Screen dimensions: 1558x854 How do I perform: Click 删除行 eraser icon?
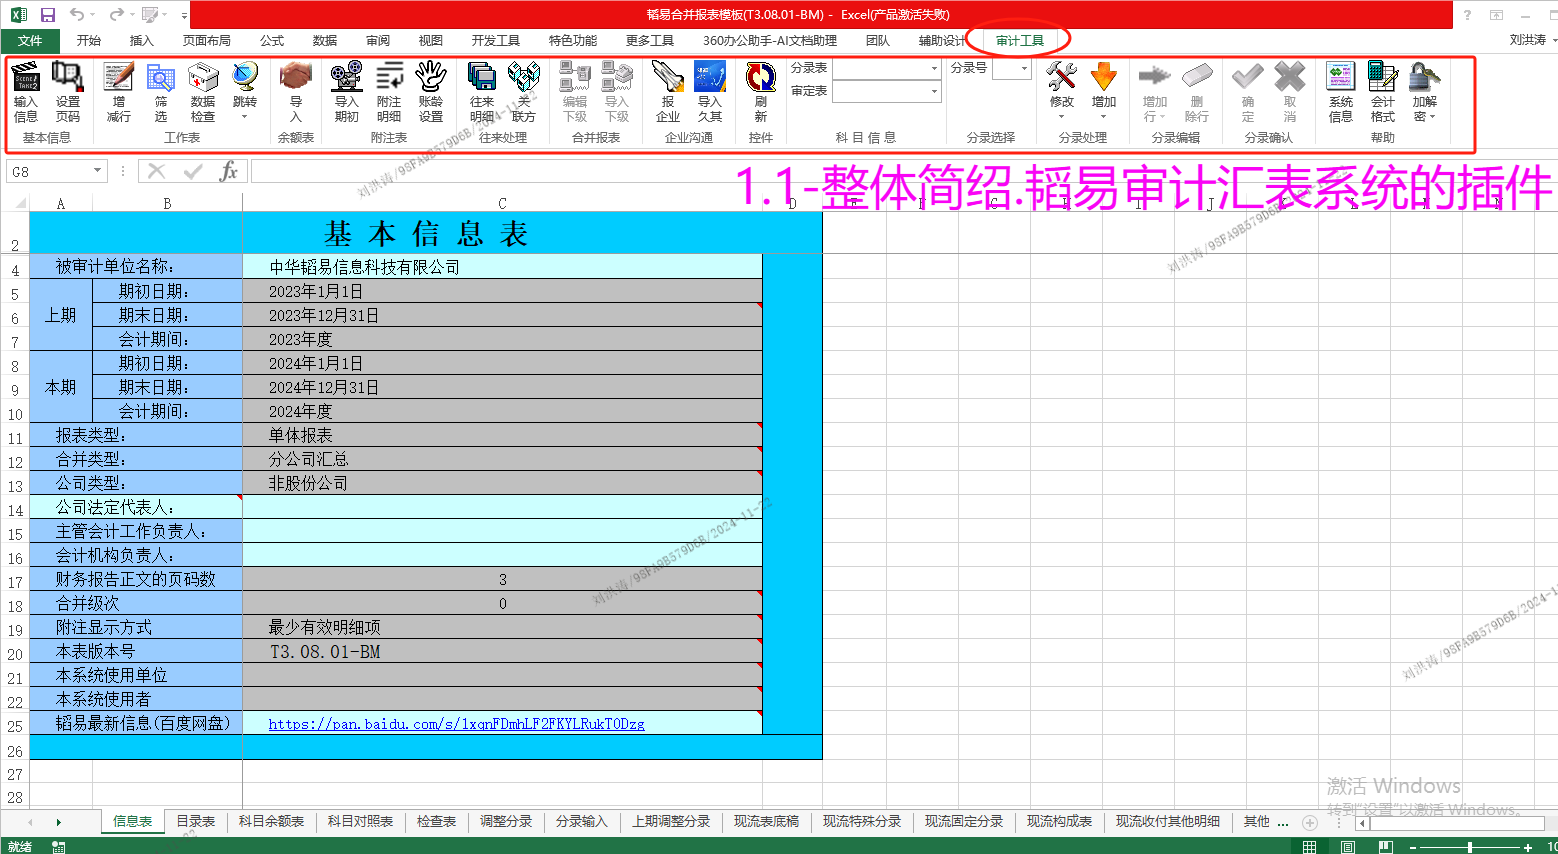[1196, 77]
